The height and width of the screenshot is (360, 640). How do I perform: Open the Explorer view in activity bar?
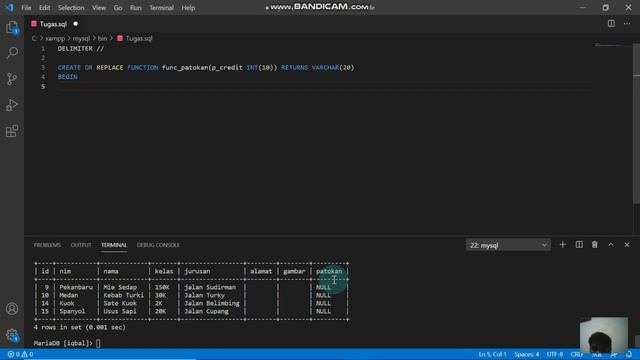pyautogui.click(x=12, y=27)
